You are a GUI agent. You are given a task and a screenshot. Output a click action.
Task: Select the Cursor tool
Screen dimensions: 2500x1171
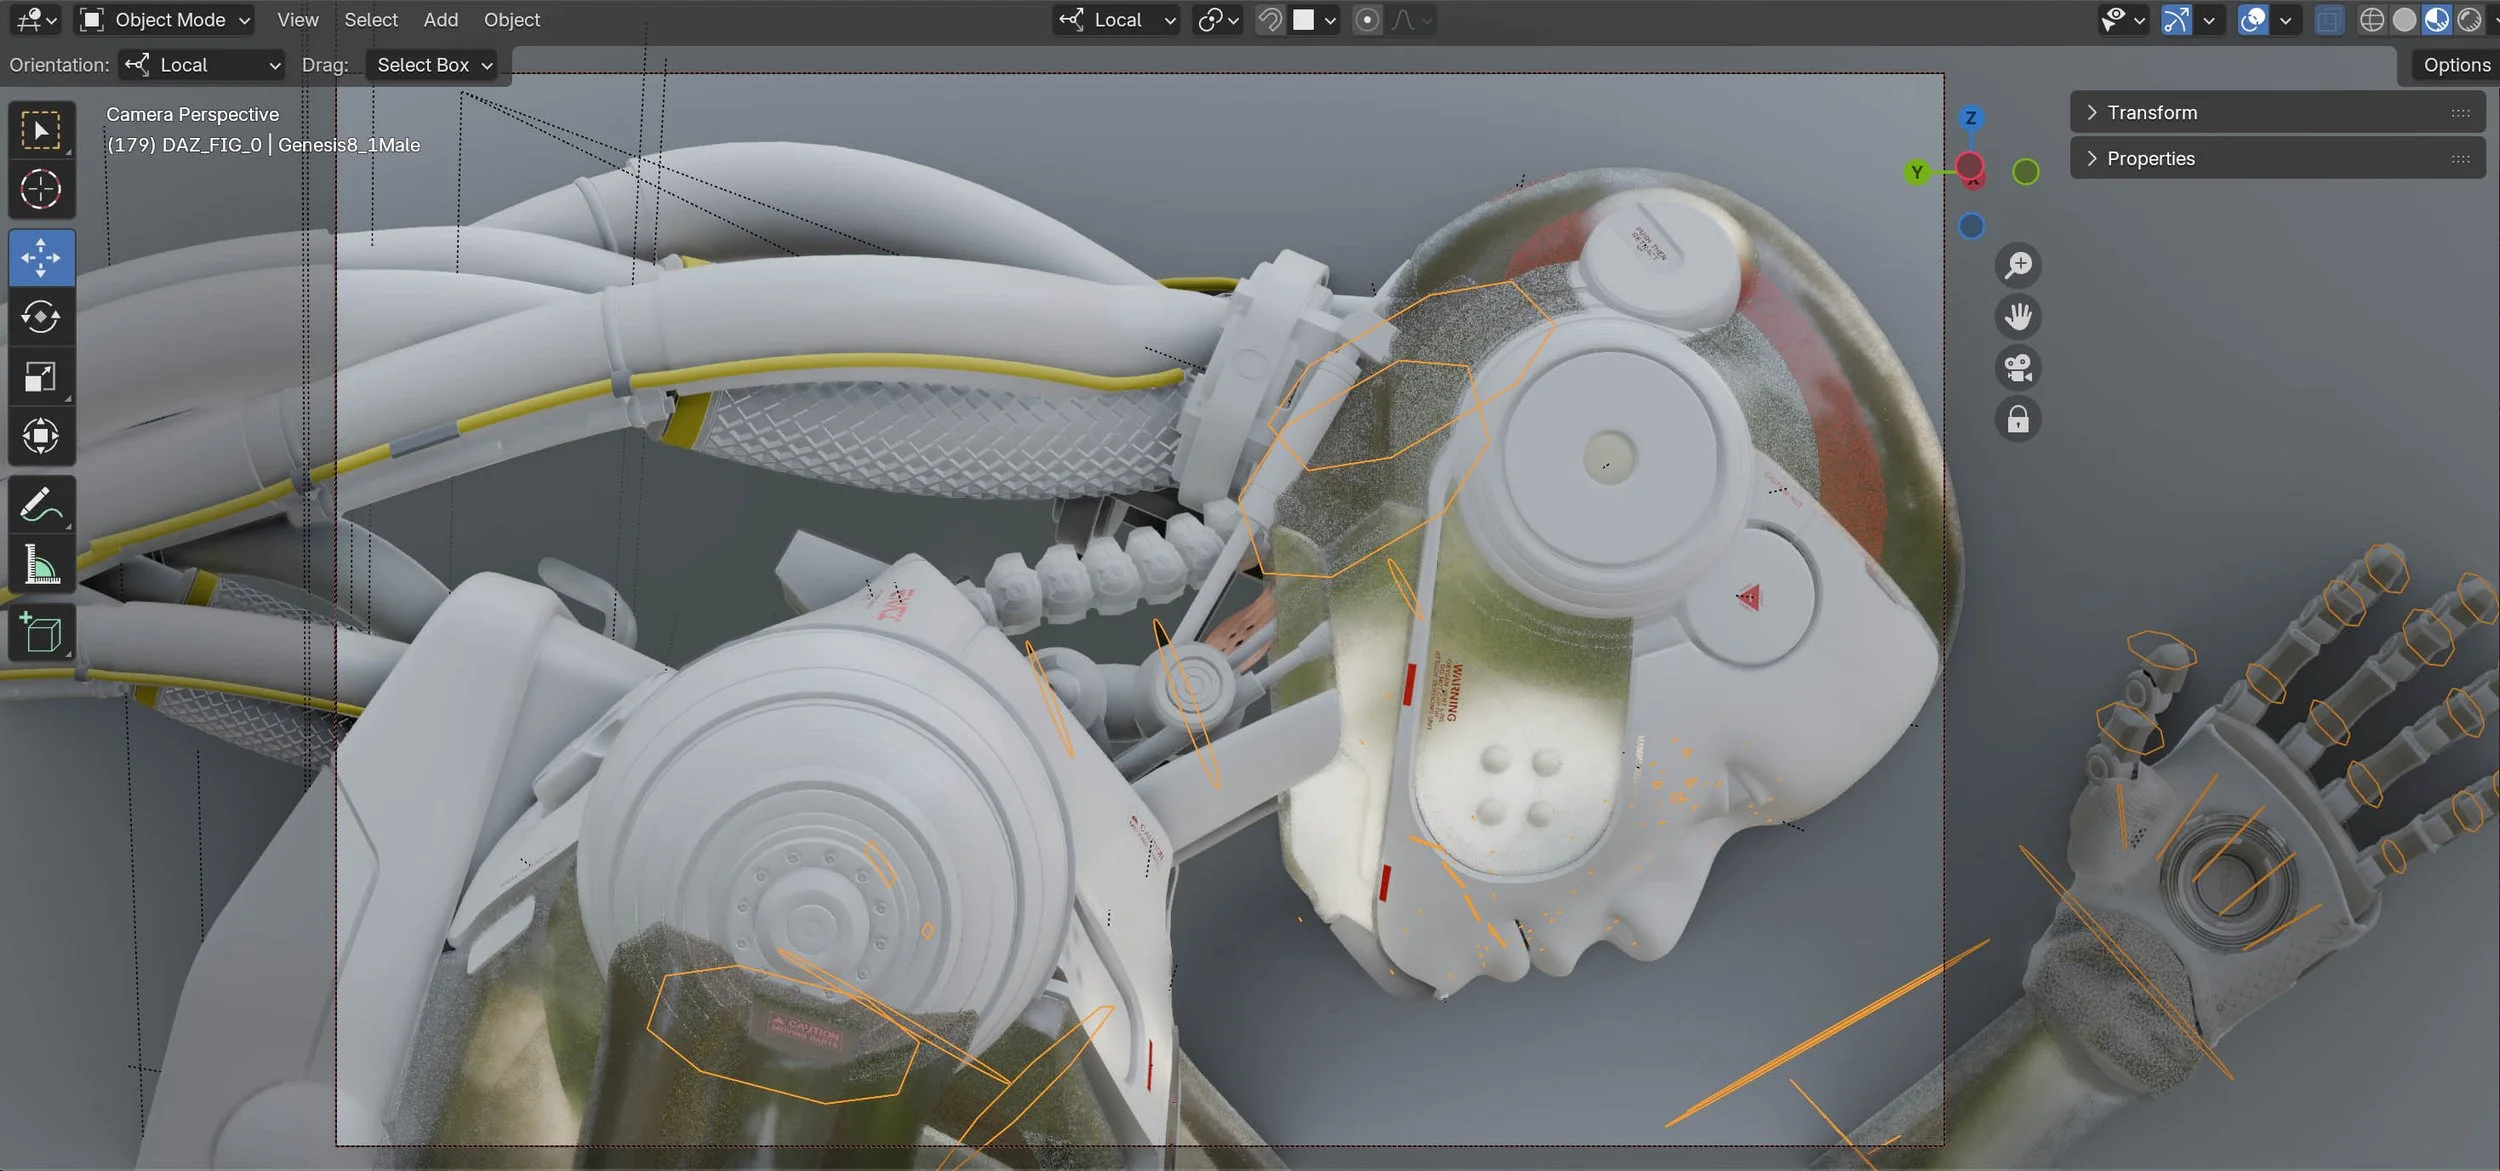tap(41, 189)
